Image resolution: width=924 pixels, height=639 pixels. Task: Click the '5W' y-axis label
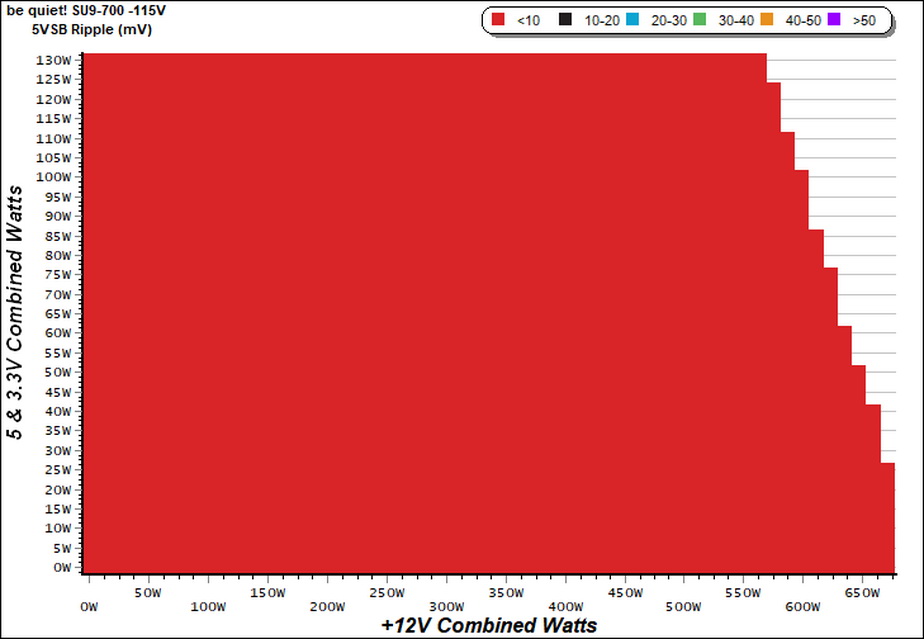tap(62, 548)
